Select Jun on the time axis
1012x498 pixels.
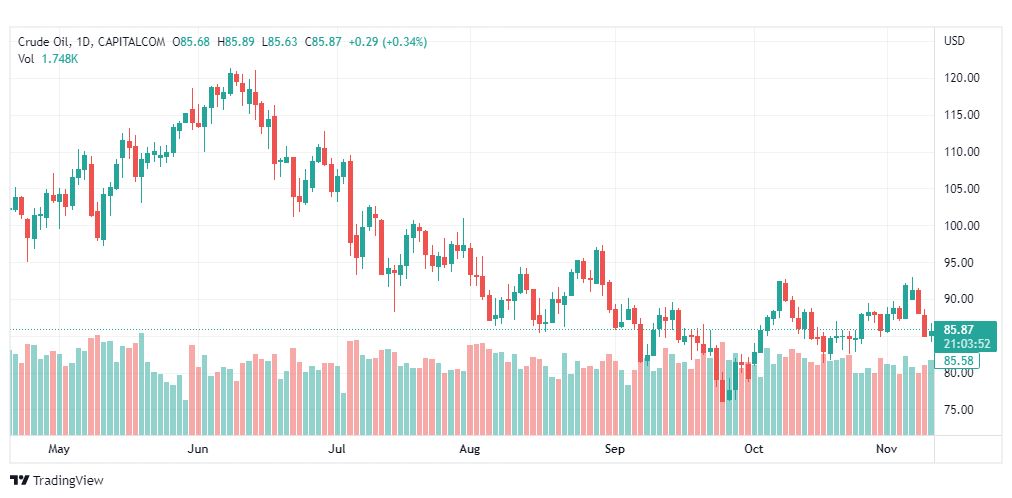[x=198, y=449]
